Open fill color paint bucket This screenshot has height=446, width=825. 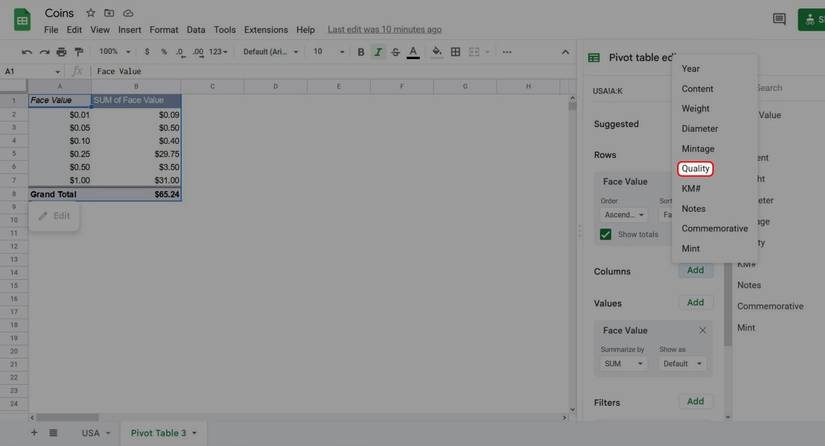coord(437,52)
